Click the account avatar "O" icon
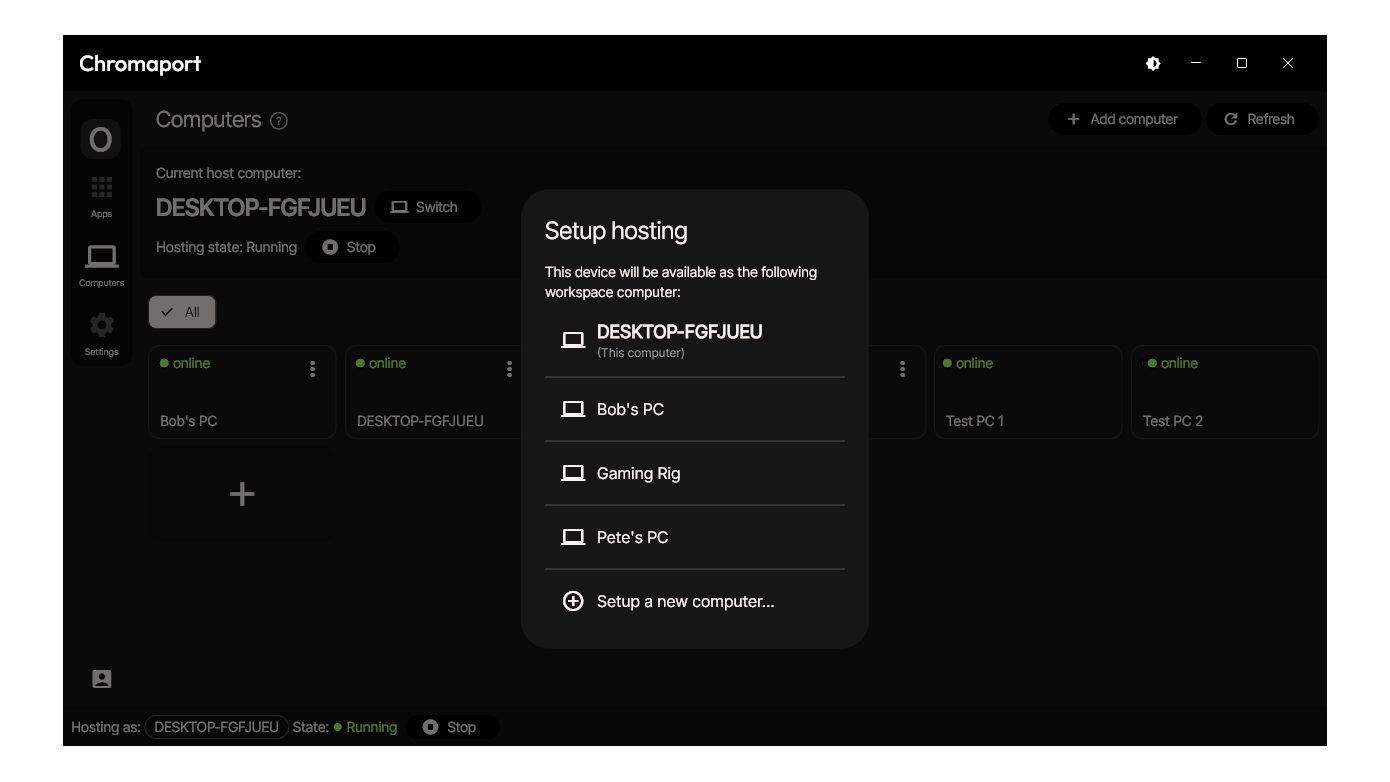The image size is (1390, 782). point(101,139)
